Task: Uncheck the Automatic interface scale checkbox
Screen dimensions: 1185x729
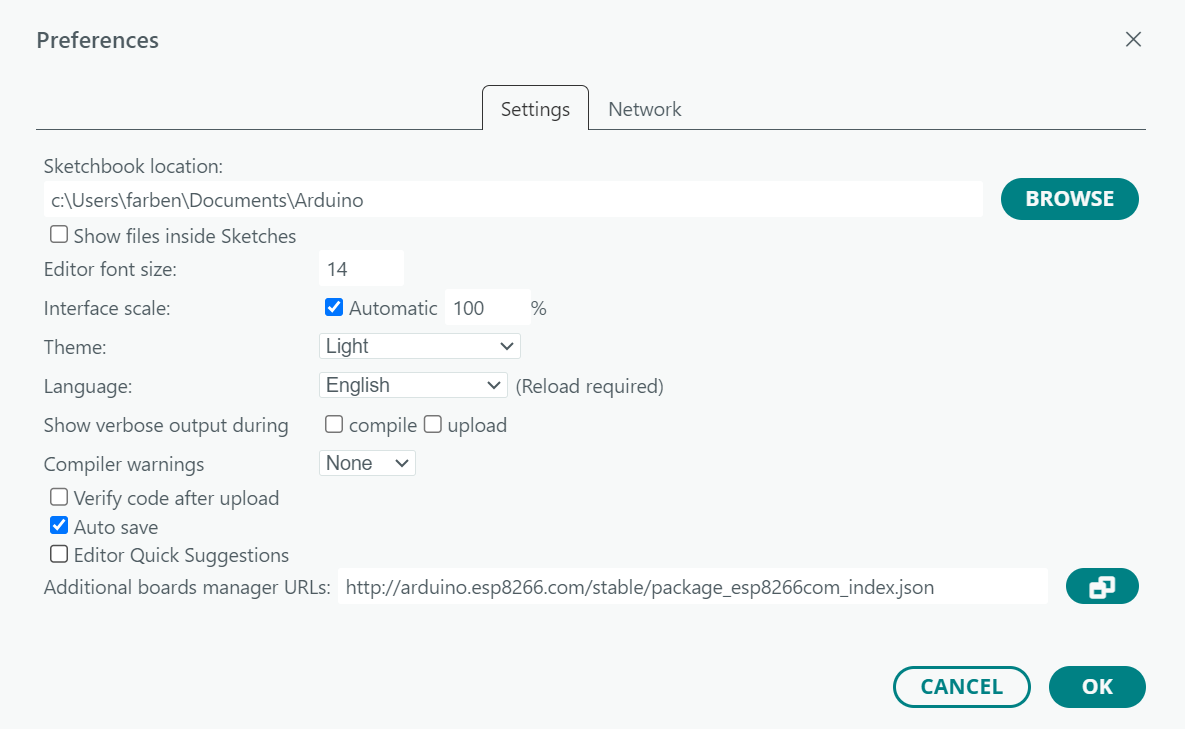Action: [x=334, y=307]
